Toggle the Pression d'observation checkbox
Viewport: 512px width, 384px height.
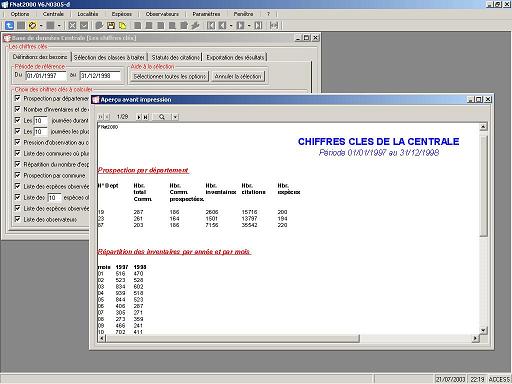point(18,142)
